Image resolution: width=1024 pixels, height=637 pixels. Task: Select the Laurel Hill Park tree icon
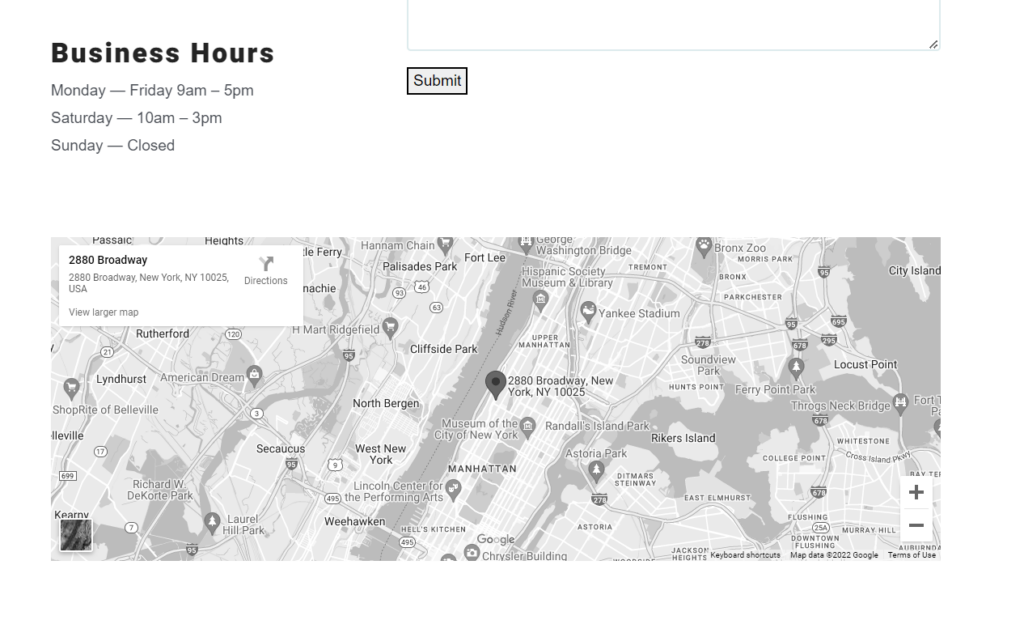(x=212, y=521)
